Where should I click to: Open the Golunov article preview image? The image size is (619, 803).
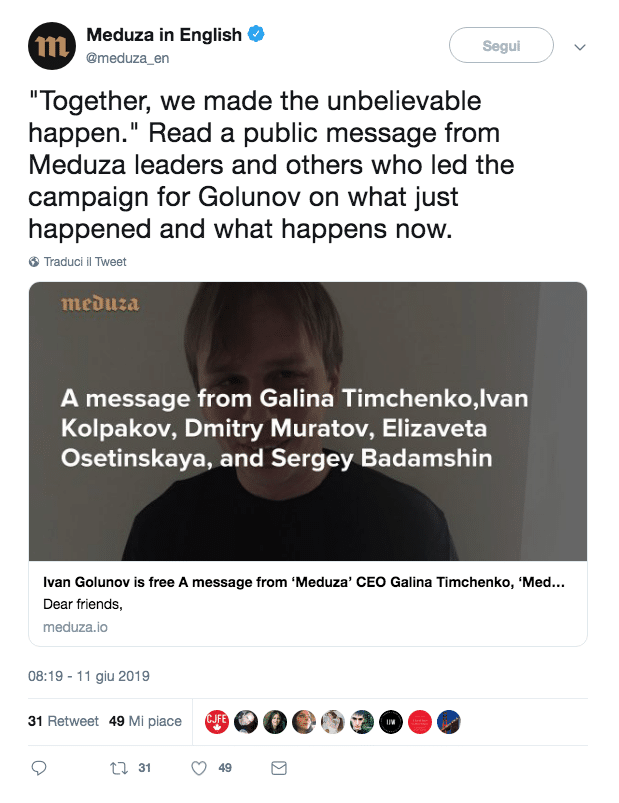tap(307, 421)
